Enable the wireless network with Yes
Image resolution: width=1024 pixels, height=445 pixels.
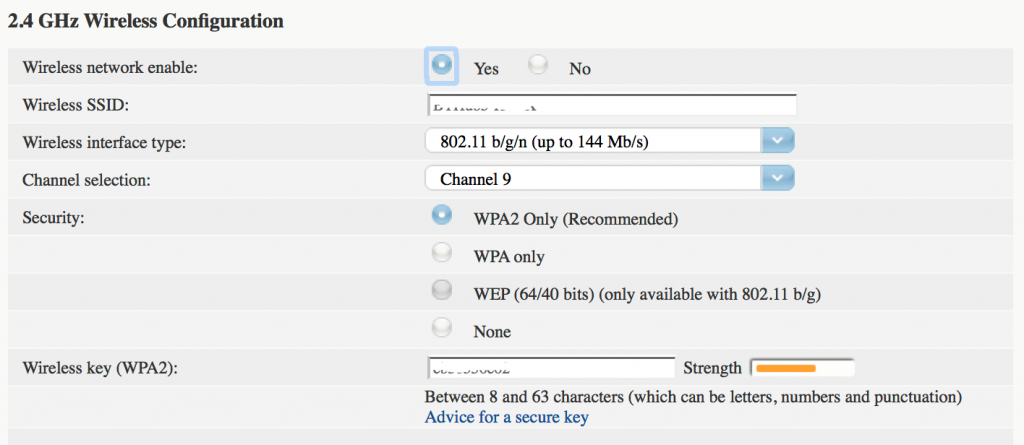click(441, 65)
